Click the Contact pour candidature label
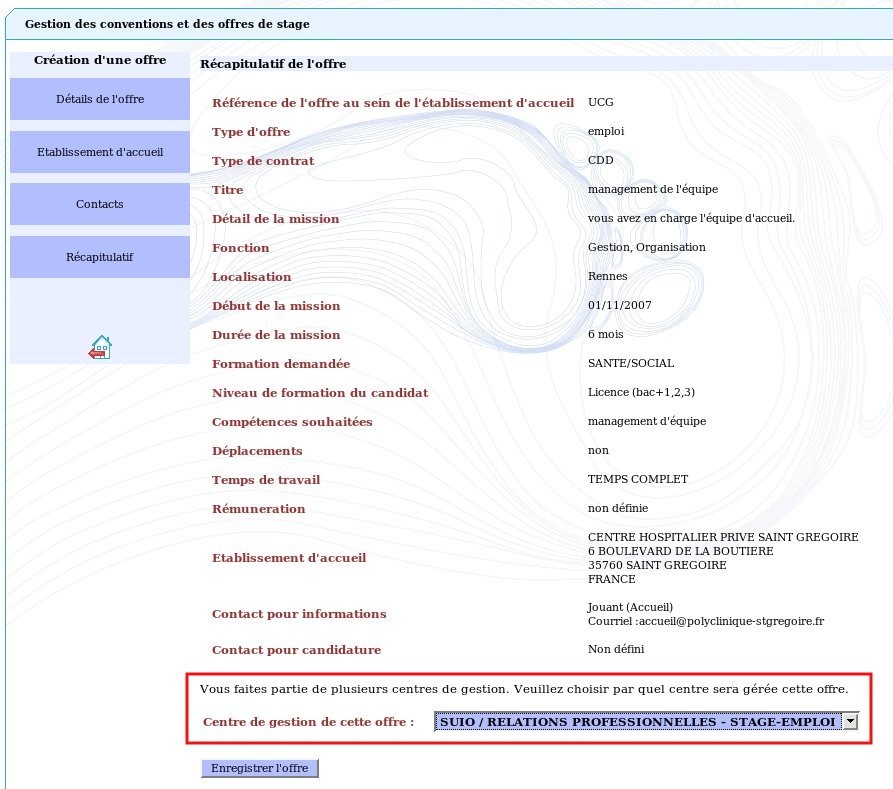 click(296, 650)
